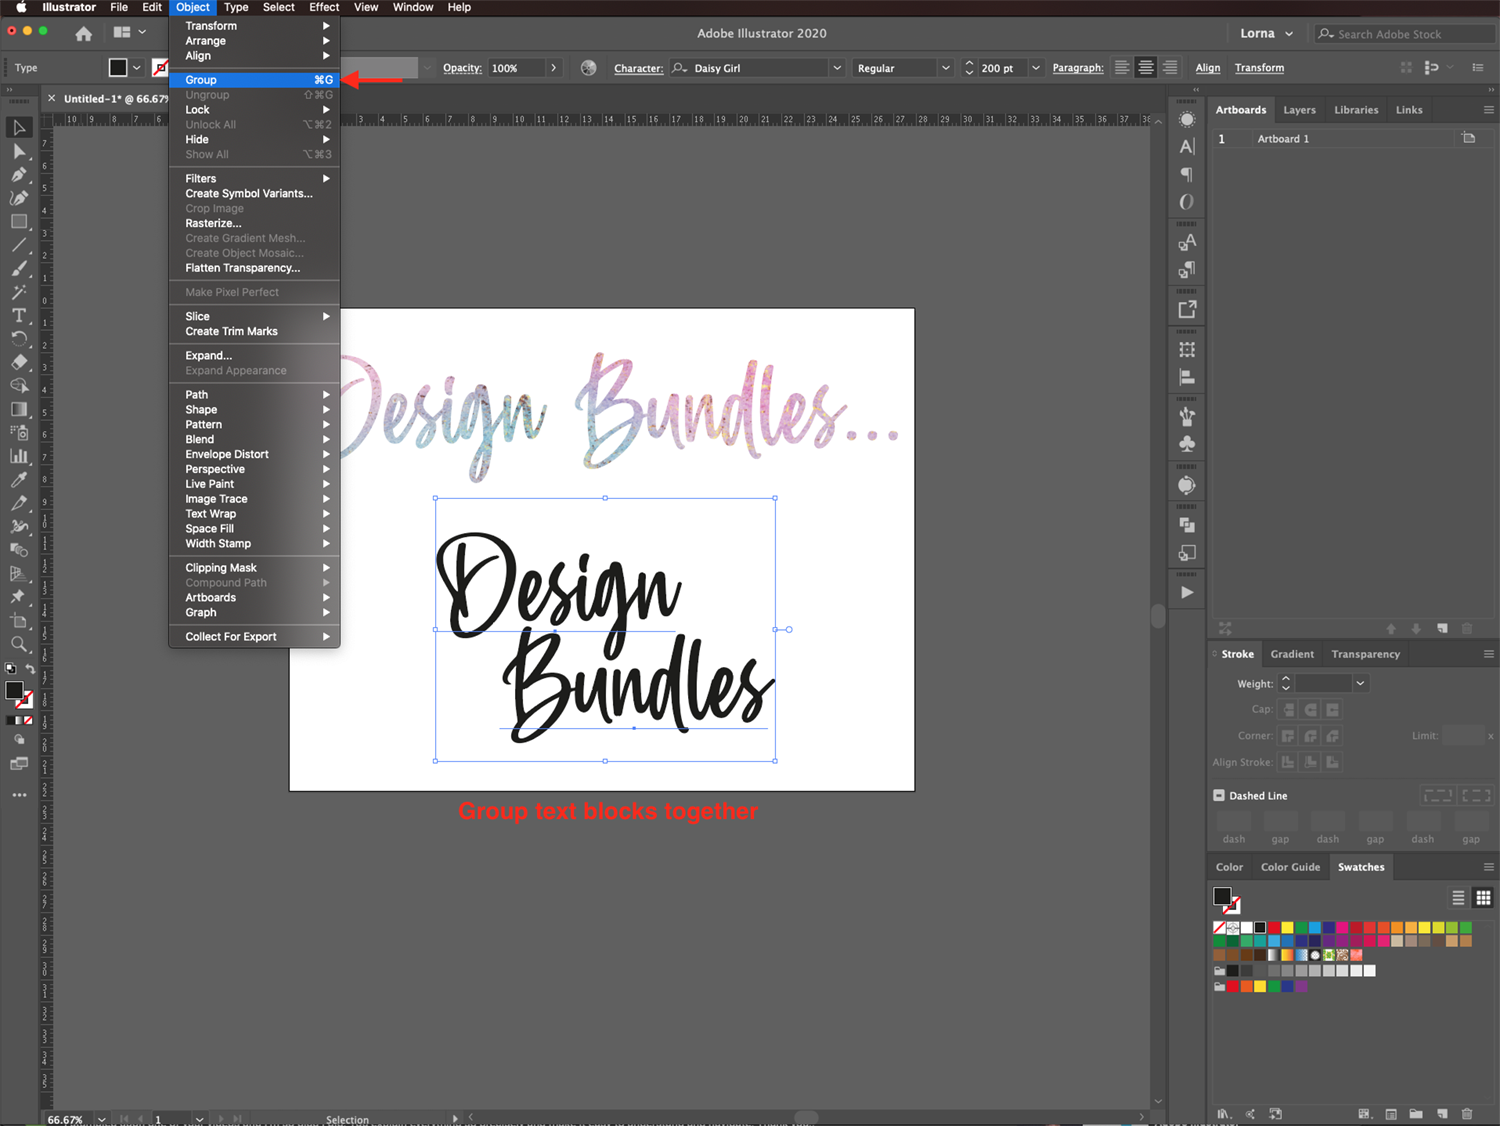This screenshot has width=1500, height=1126.
Task: Open the Character panel icon in dock
Action: click(1187, 146)
